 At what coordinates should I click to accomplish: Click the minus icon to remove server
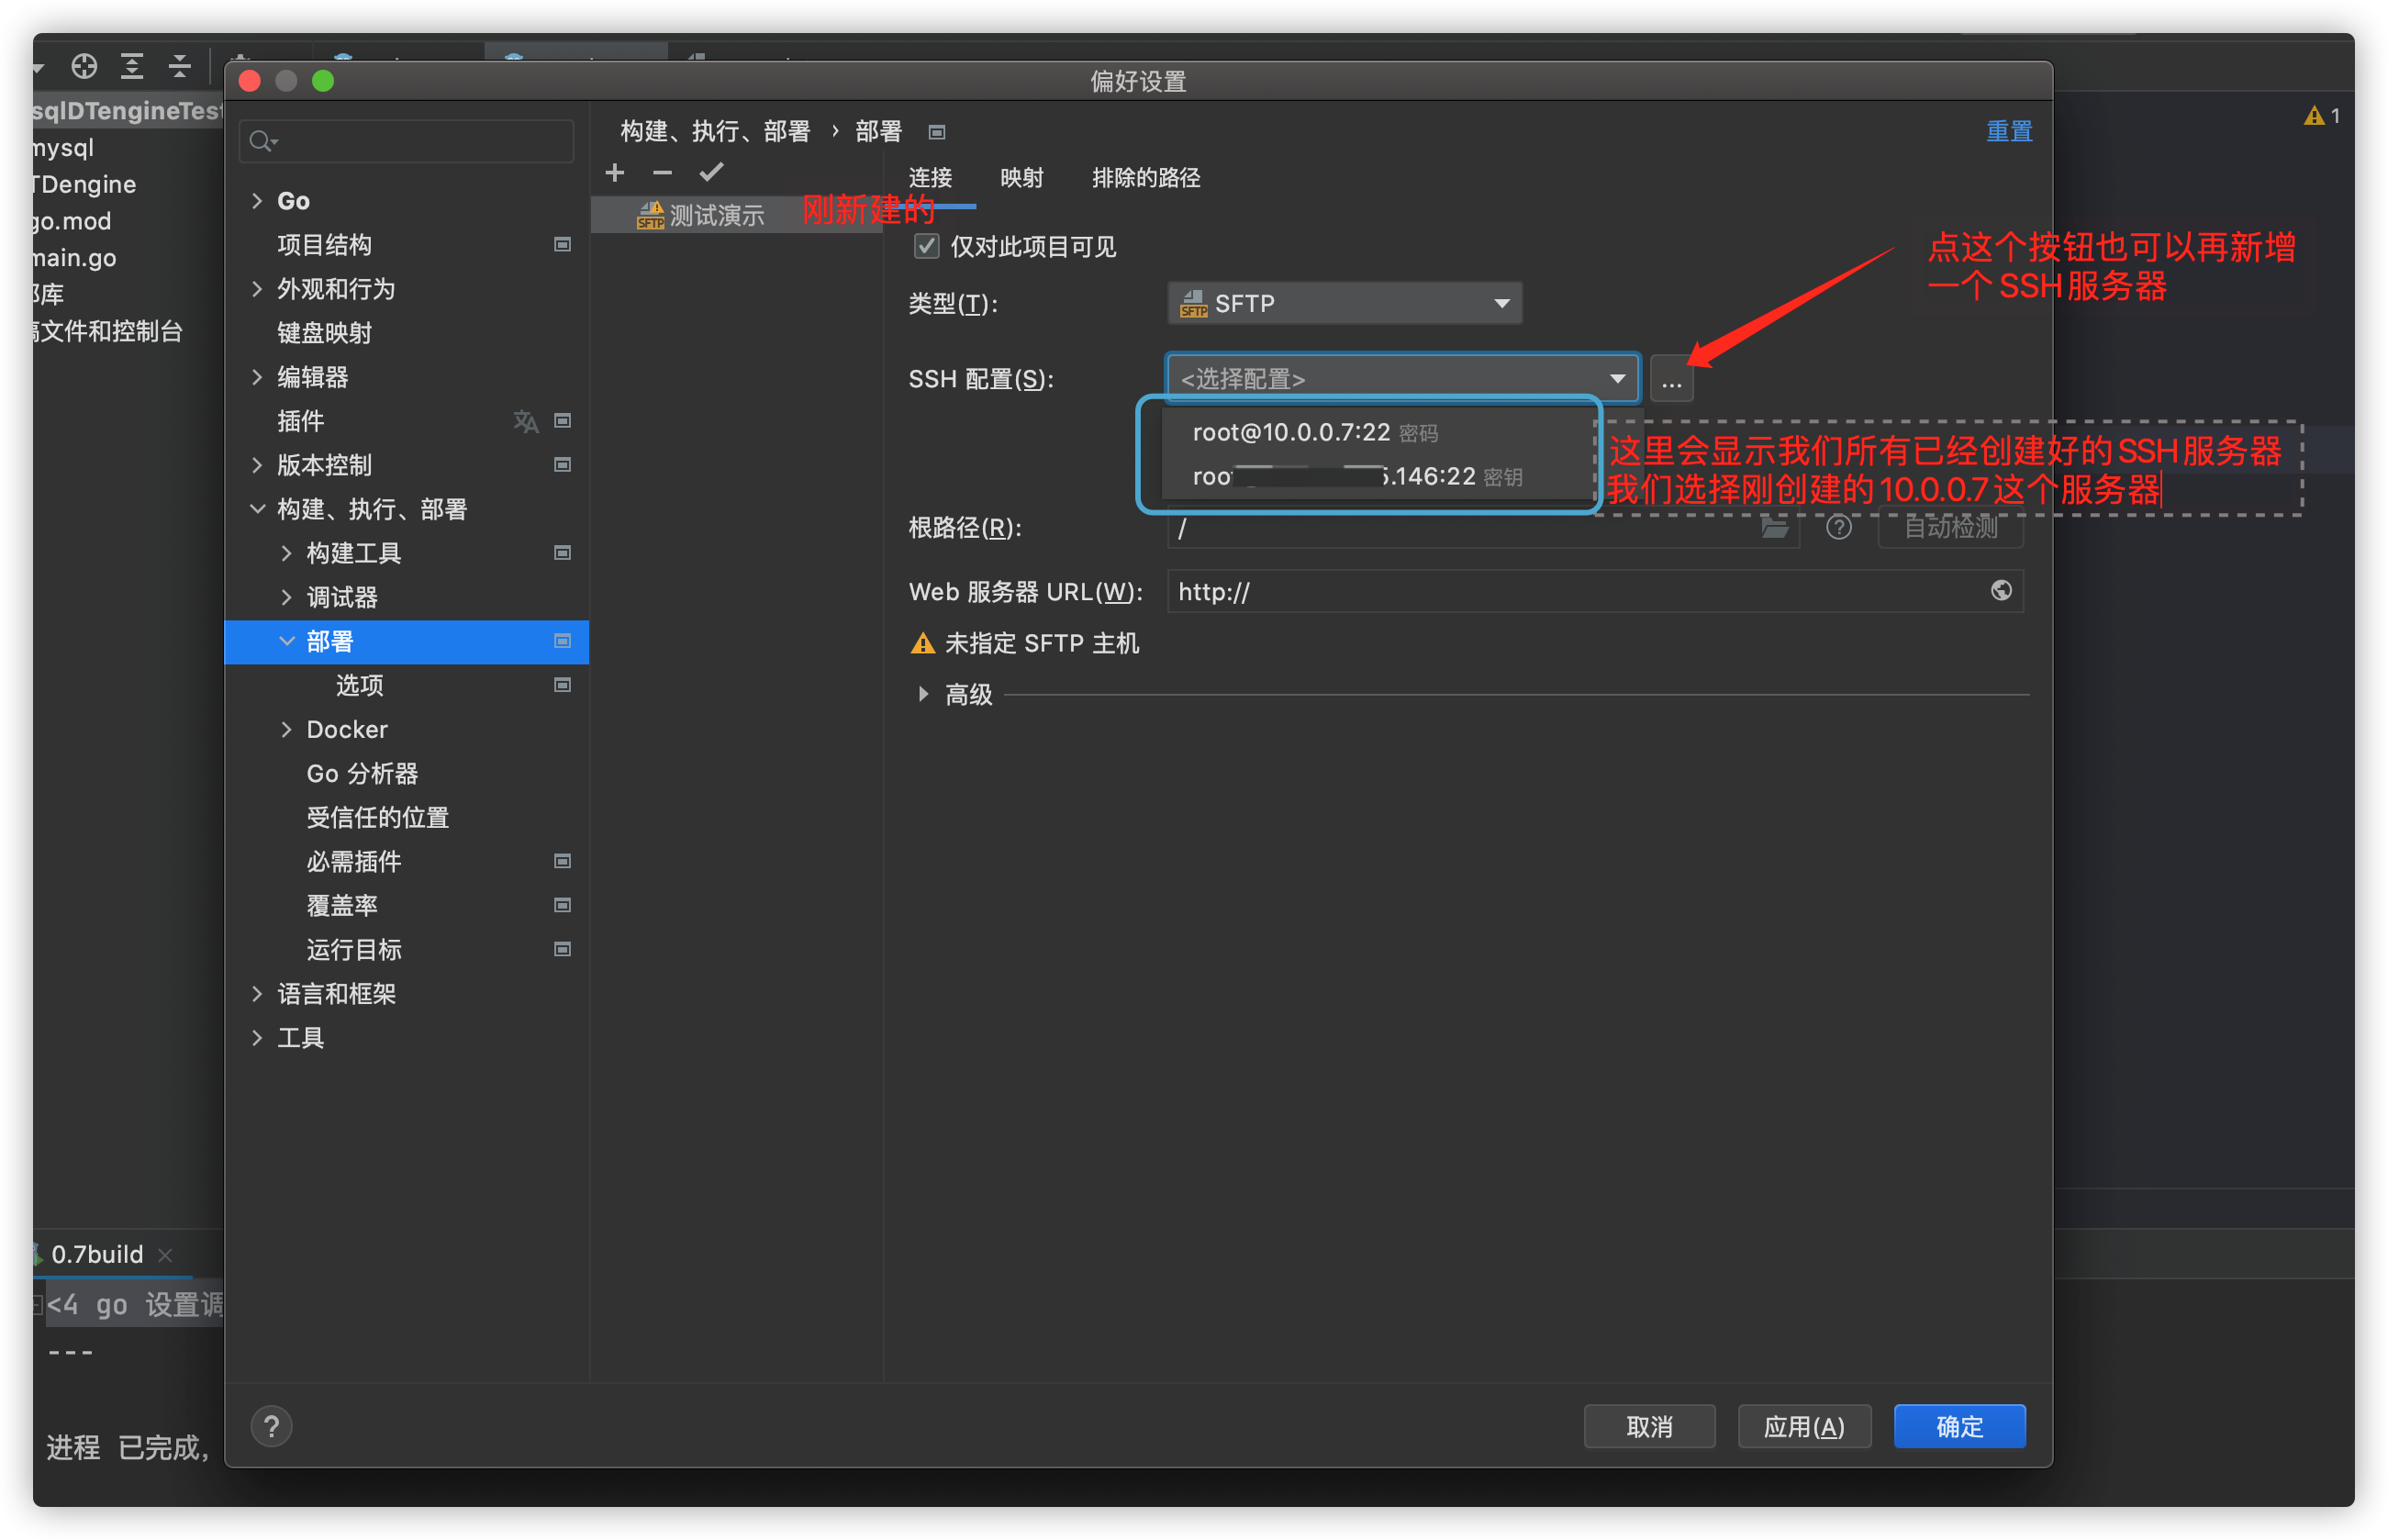pyautogui.click(x=662, y=173)
